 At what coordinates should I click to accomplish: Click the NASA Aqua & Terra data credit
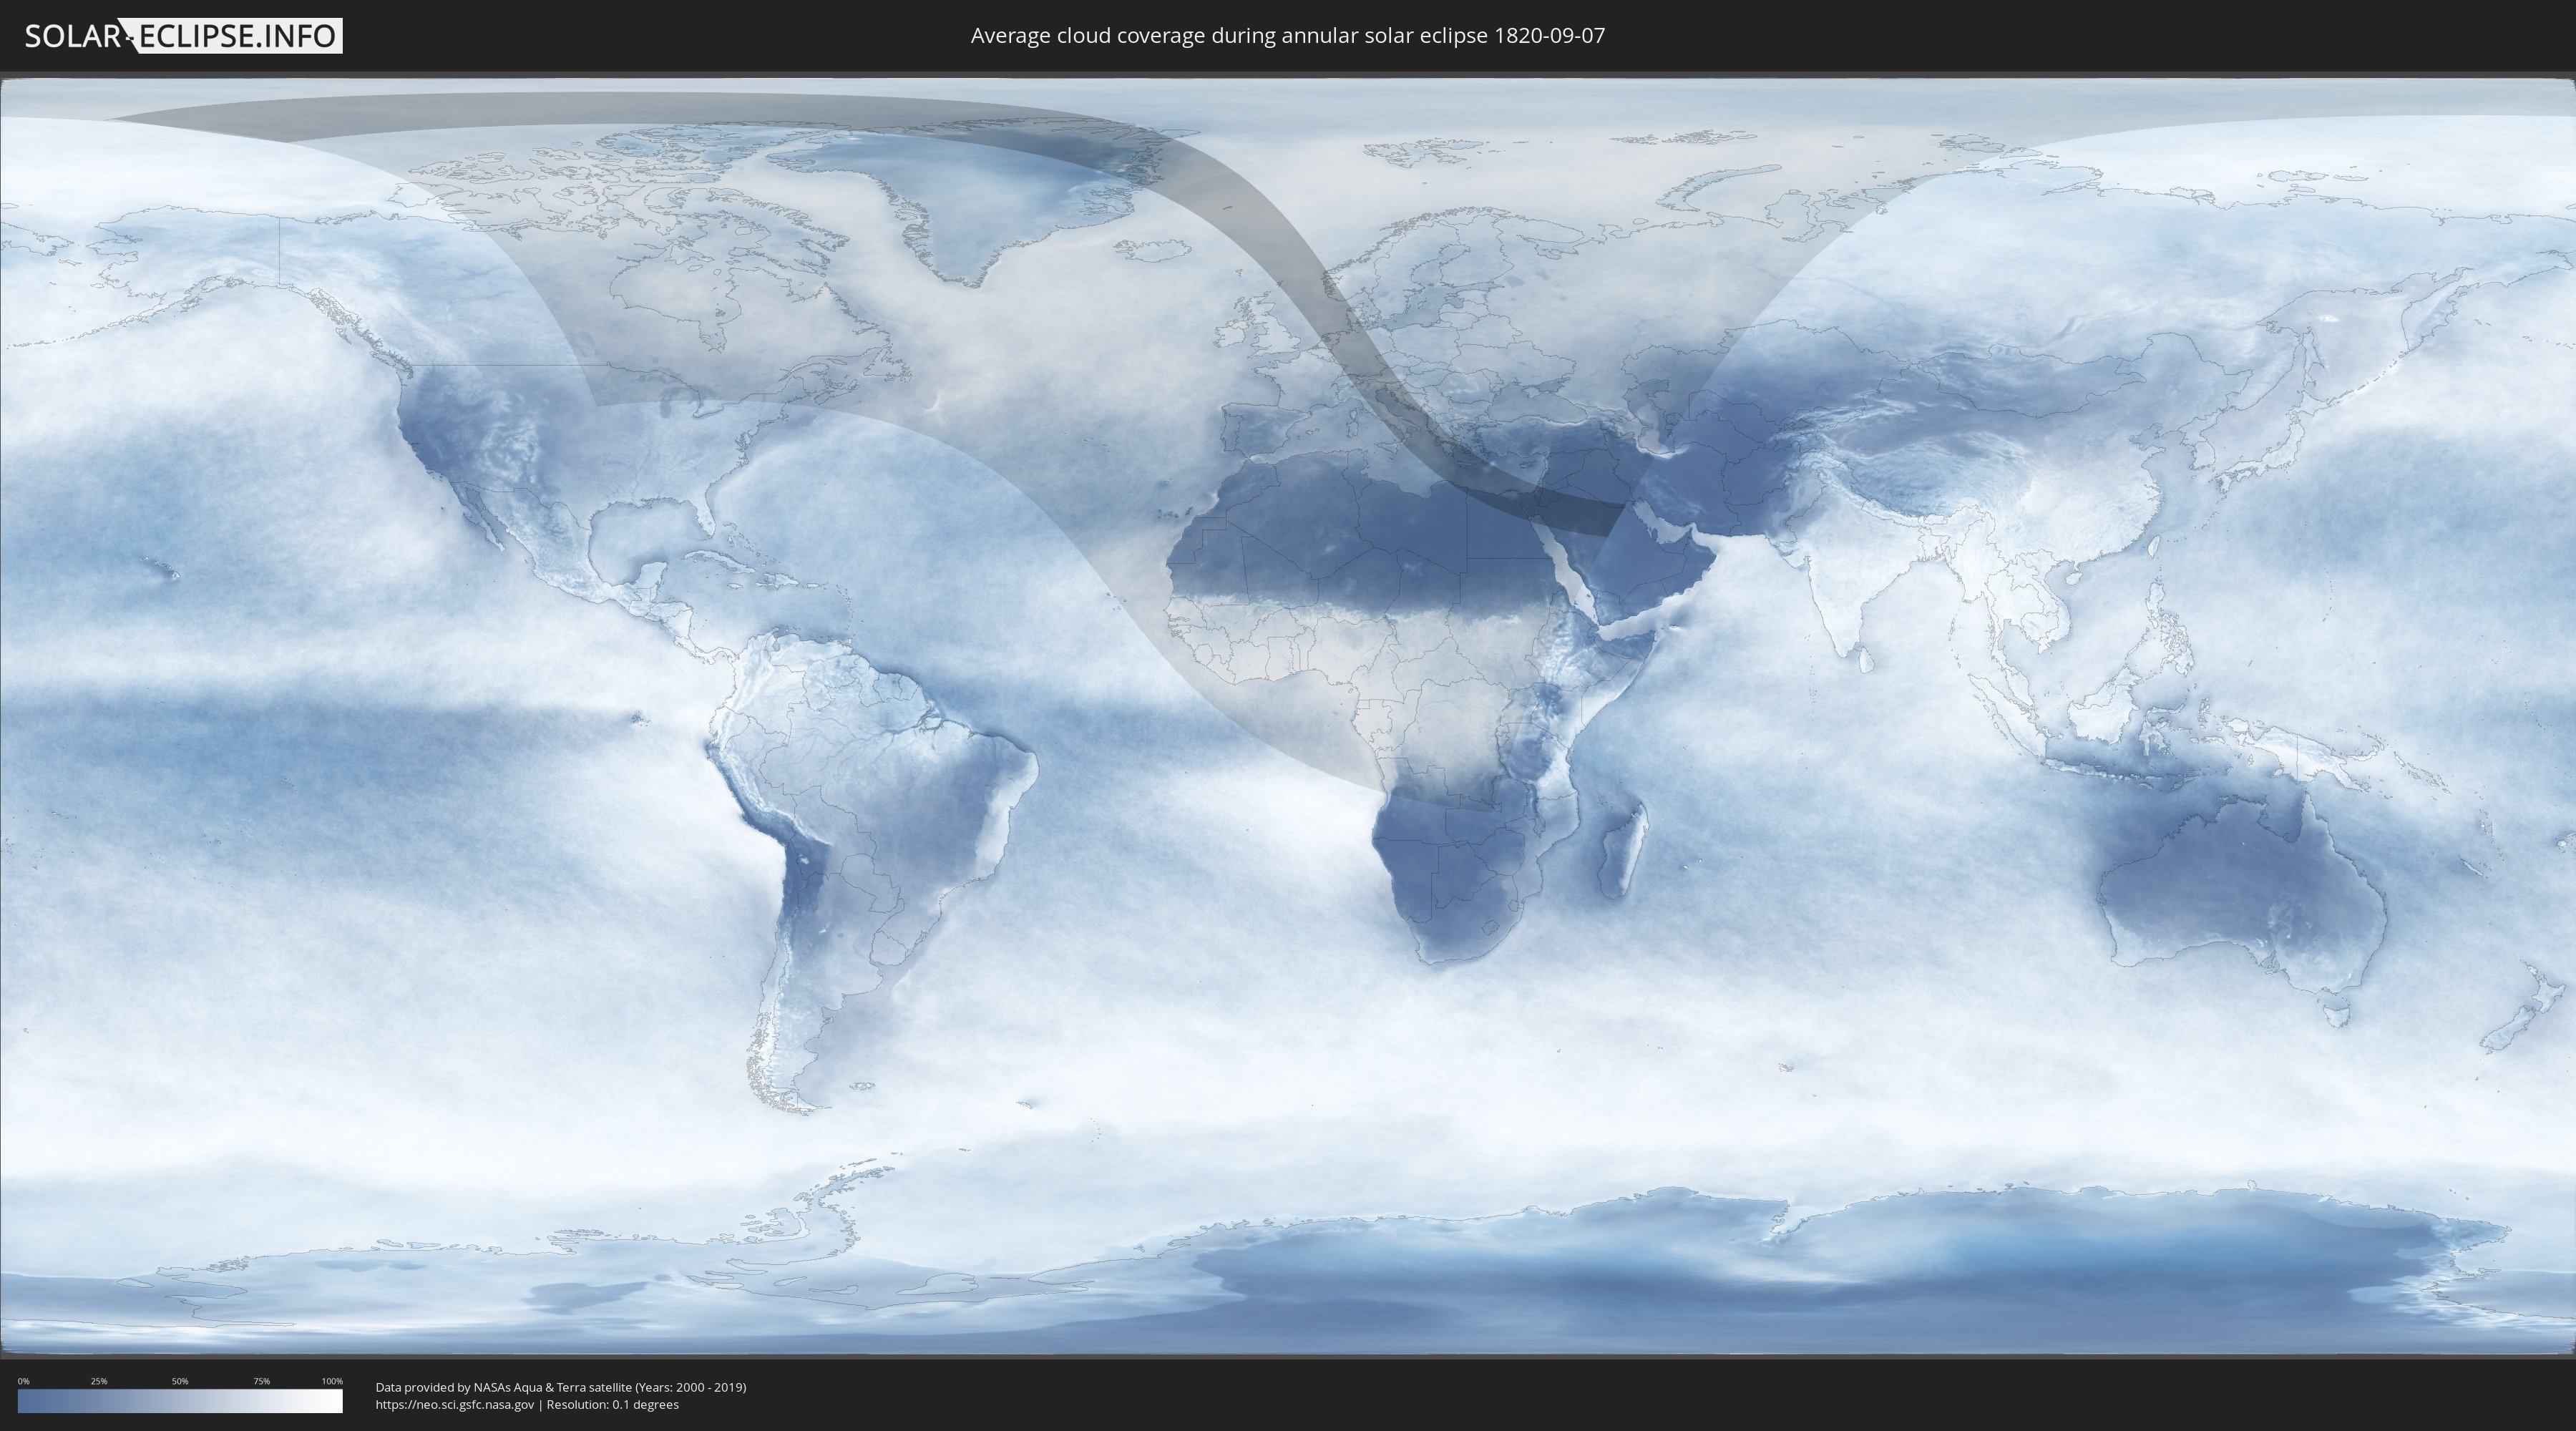coord(560,1387)
